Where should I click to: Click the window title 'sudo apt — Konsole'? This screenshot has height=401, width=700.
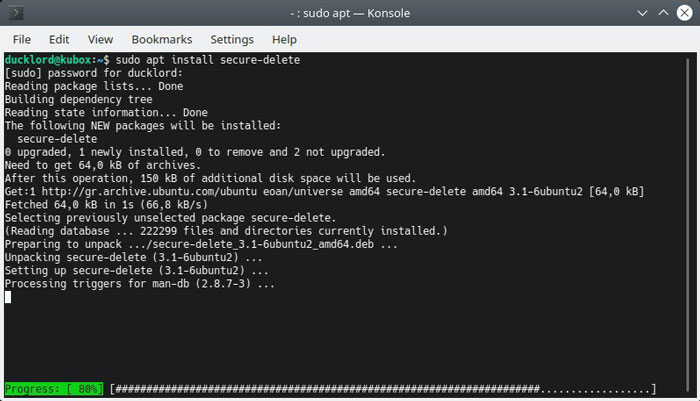pos(350,13)
